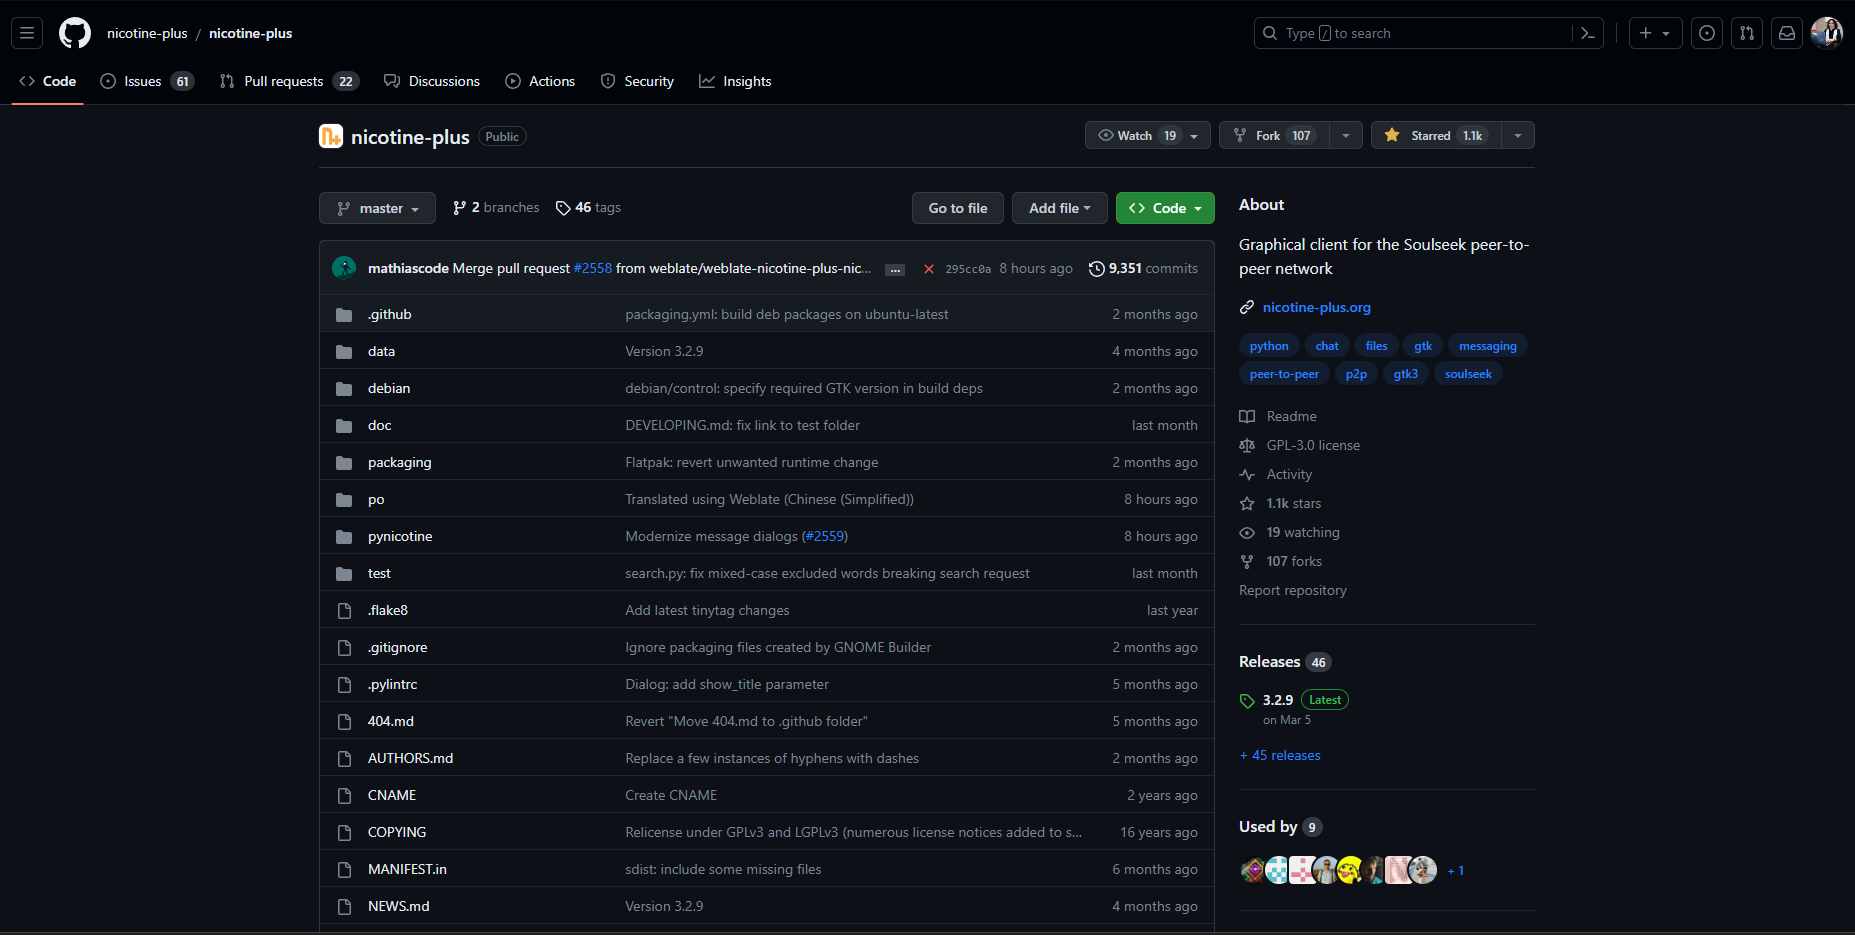Unstar the repository with Starred button
Screen dimensions: 1855x935
pos(1435,135)
